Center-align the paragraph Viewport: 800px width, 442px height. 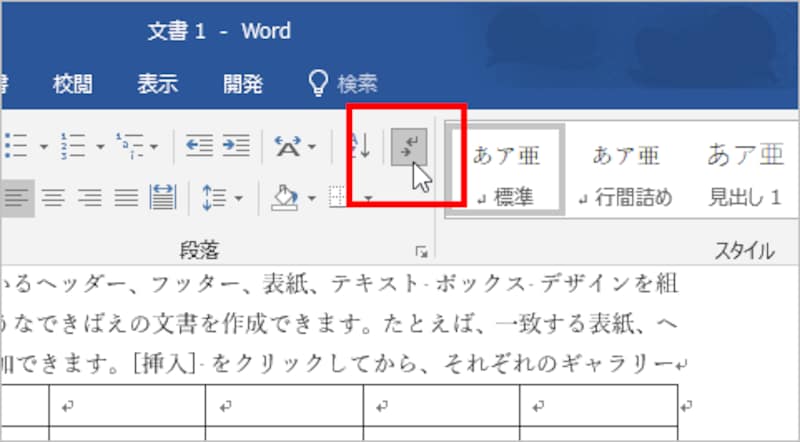tap(53, 198)
